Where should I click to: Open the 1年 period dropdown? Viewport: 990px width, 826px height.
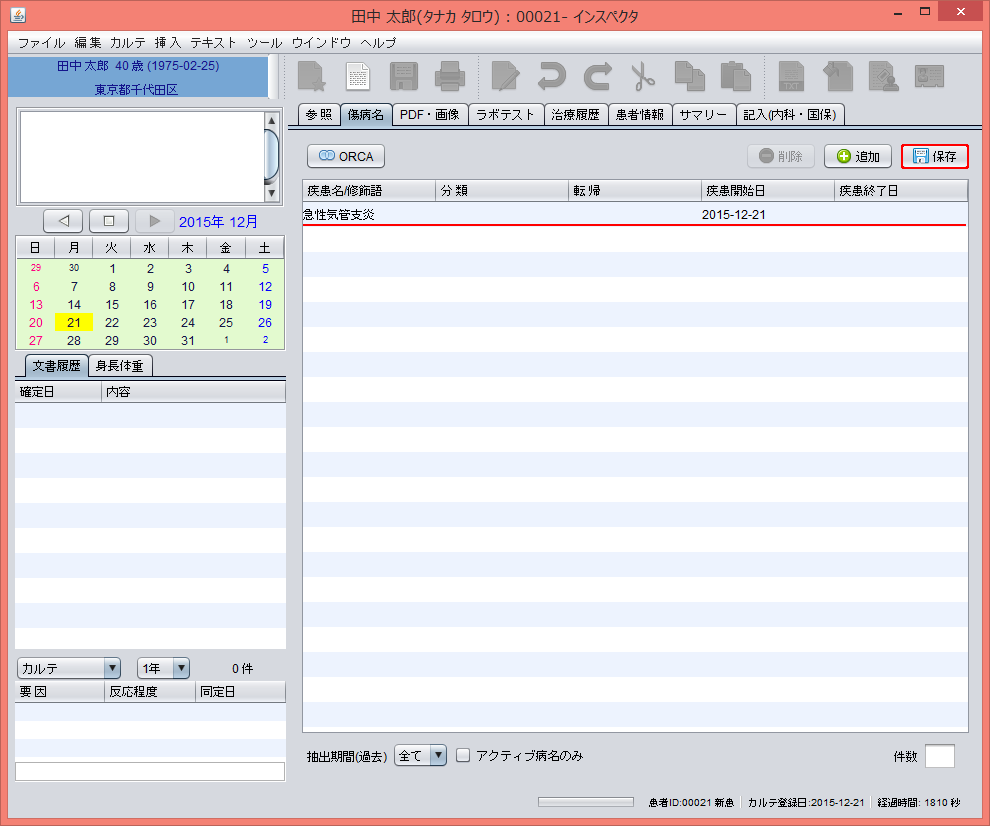point(163,668)
